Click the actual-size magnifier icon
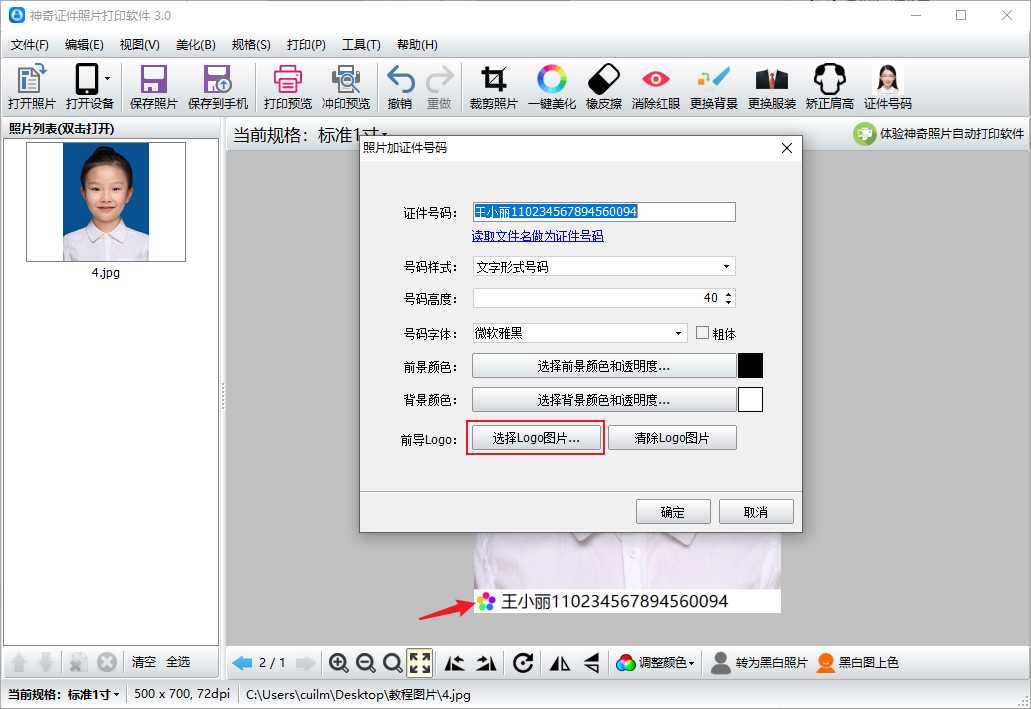Viewport: 1031px width, 709px height. coord(393,663)
